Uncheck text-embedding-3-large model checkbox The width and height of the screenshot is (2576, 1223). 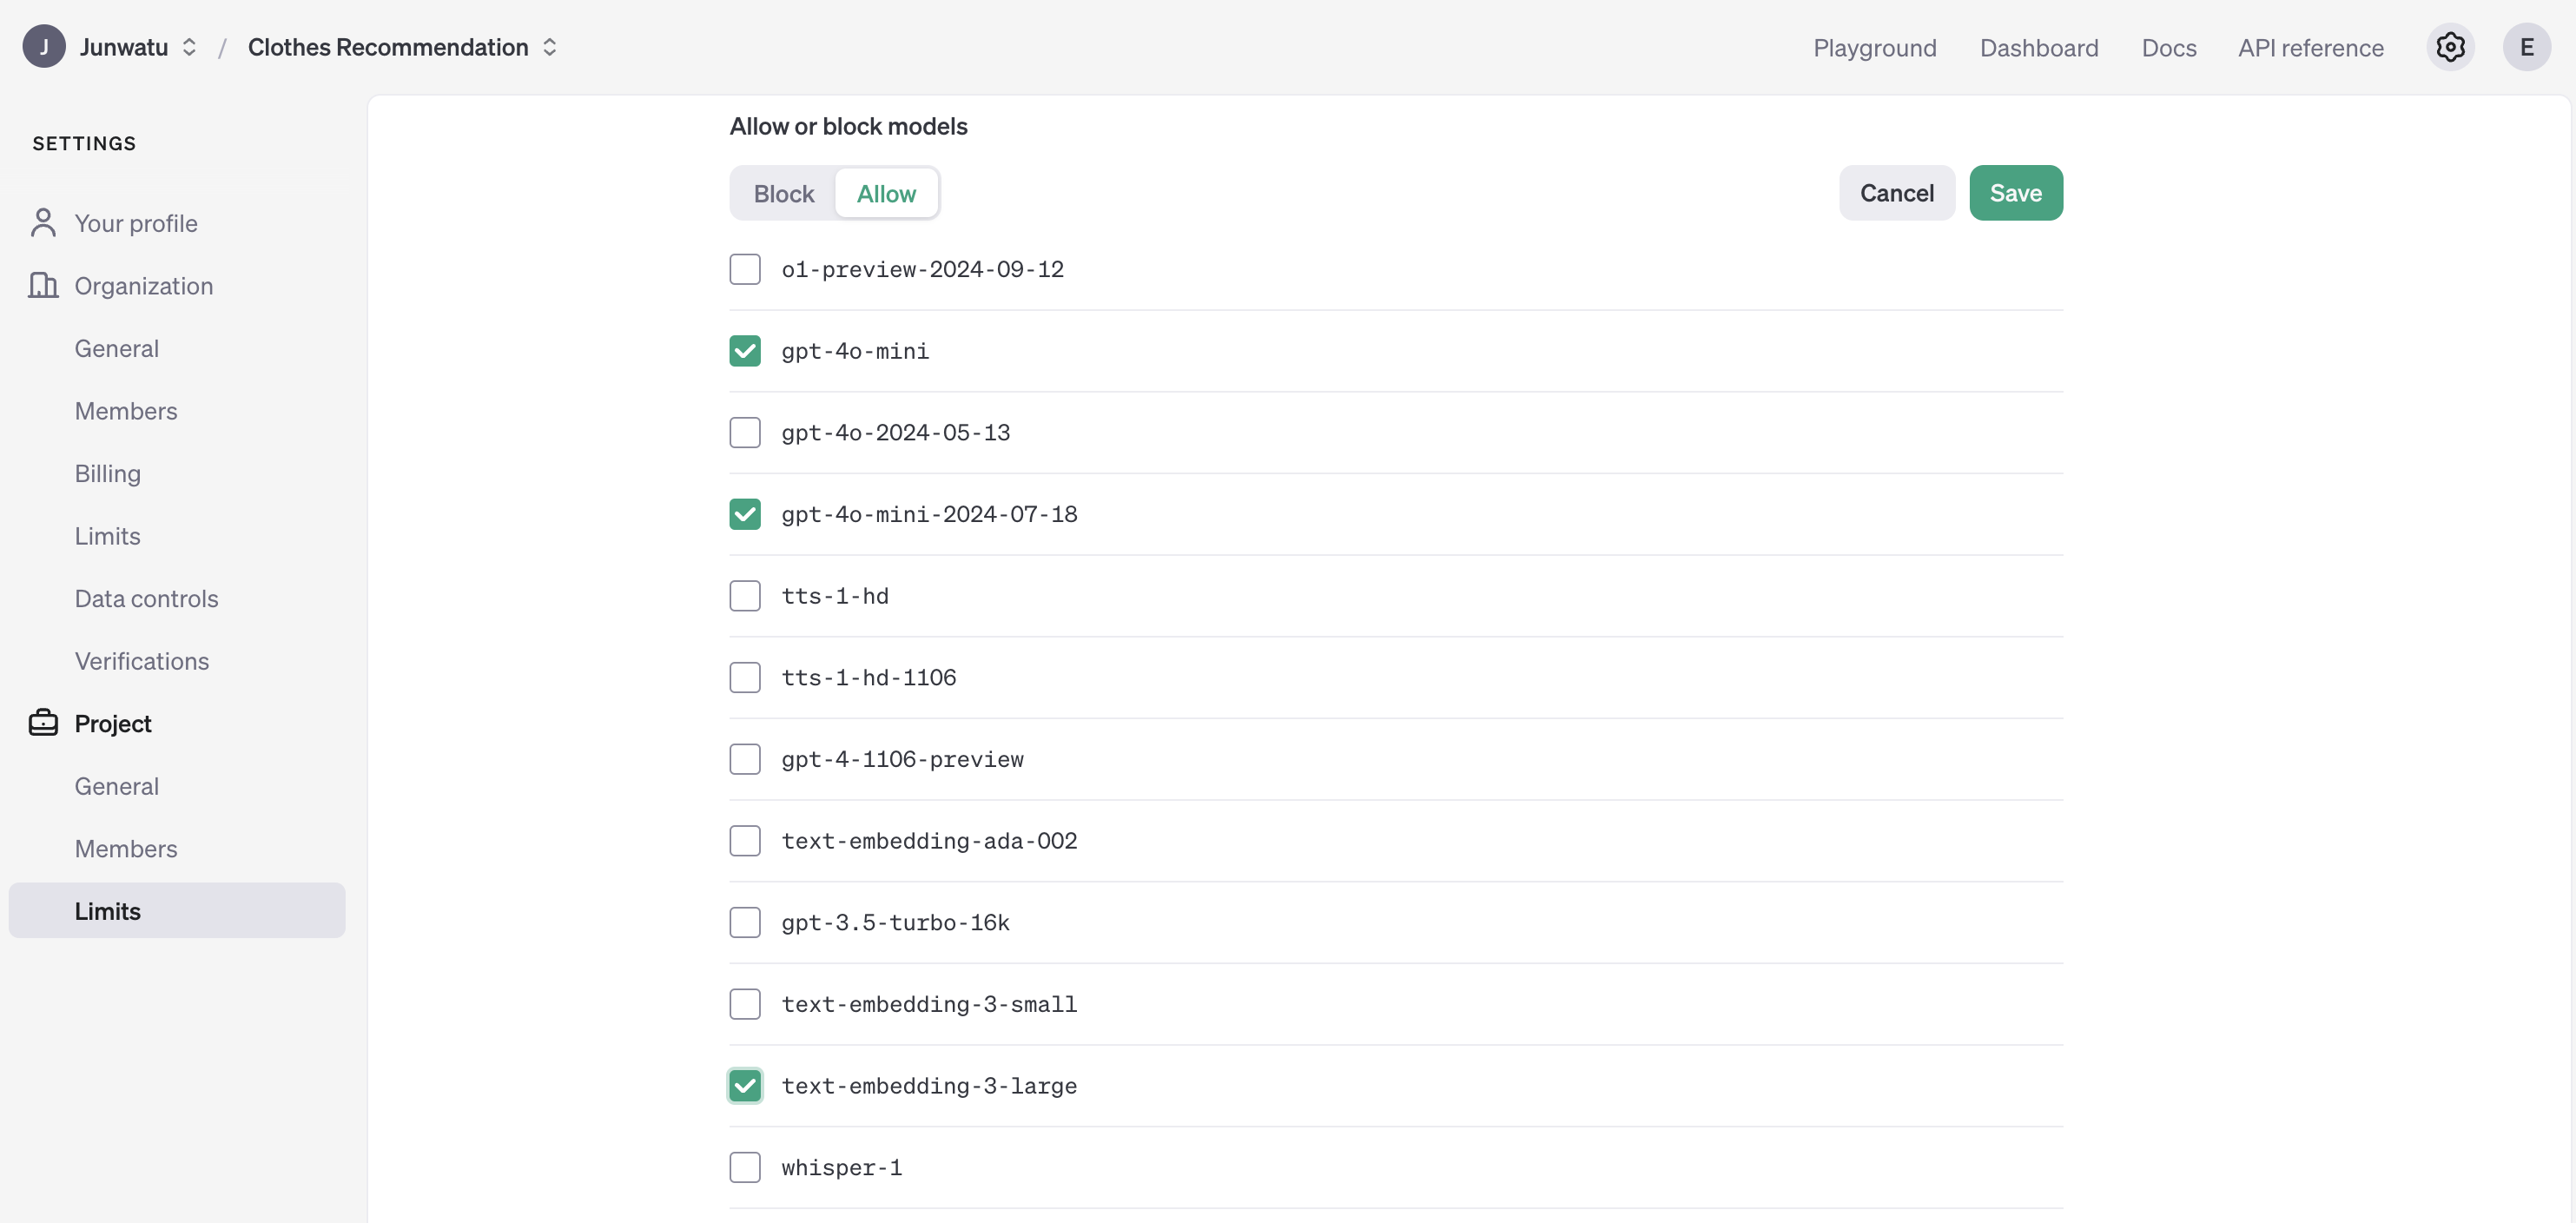745,1086
